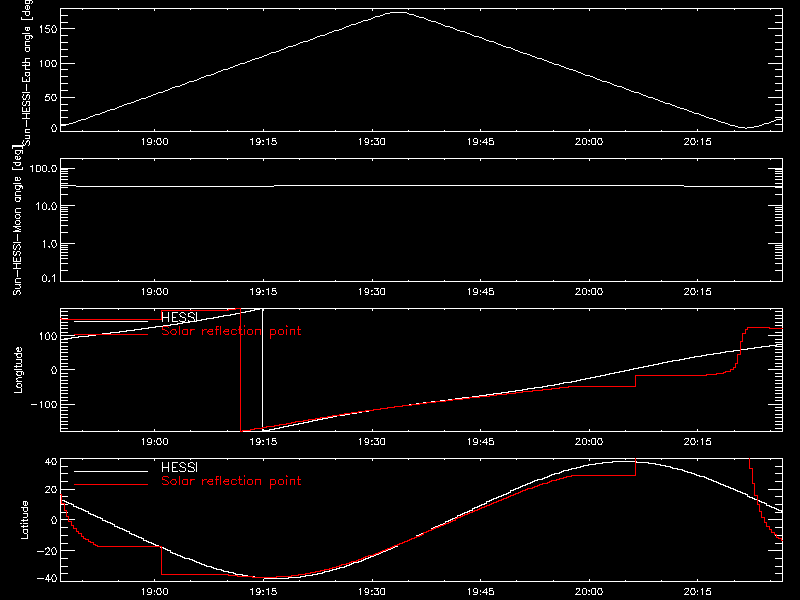Click the 19:45 label under Longitude plot

pos(481,441)
